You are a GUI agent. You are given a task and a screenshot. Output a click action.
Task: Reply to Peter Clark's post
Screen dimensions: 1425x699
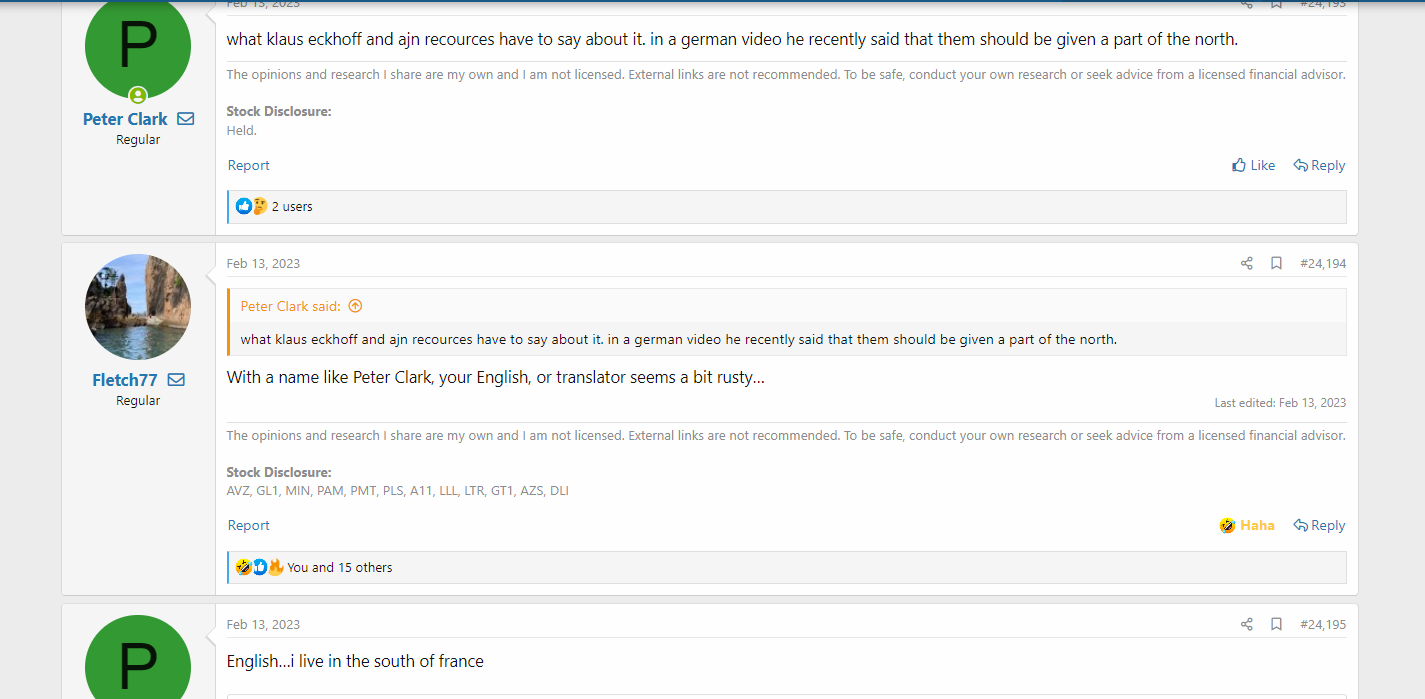click(1319, 165)
